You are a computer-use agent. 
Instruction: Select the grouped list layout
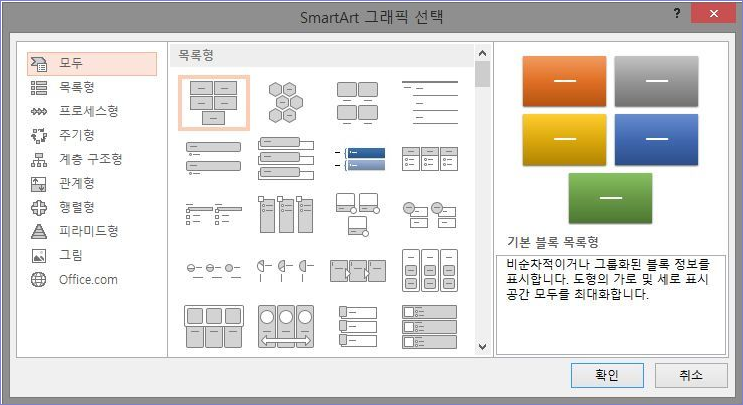214,326
